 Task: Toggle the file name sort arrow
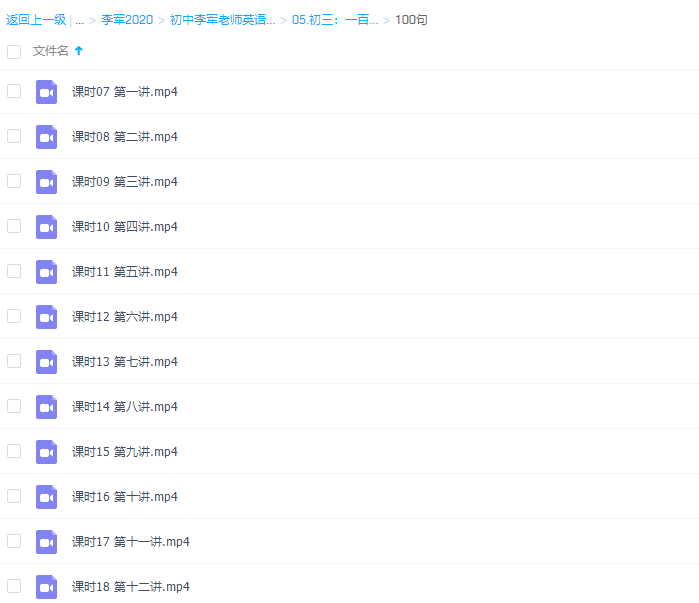tap(79, 51)
